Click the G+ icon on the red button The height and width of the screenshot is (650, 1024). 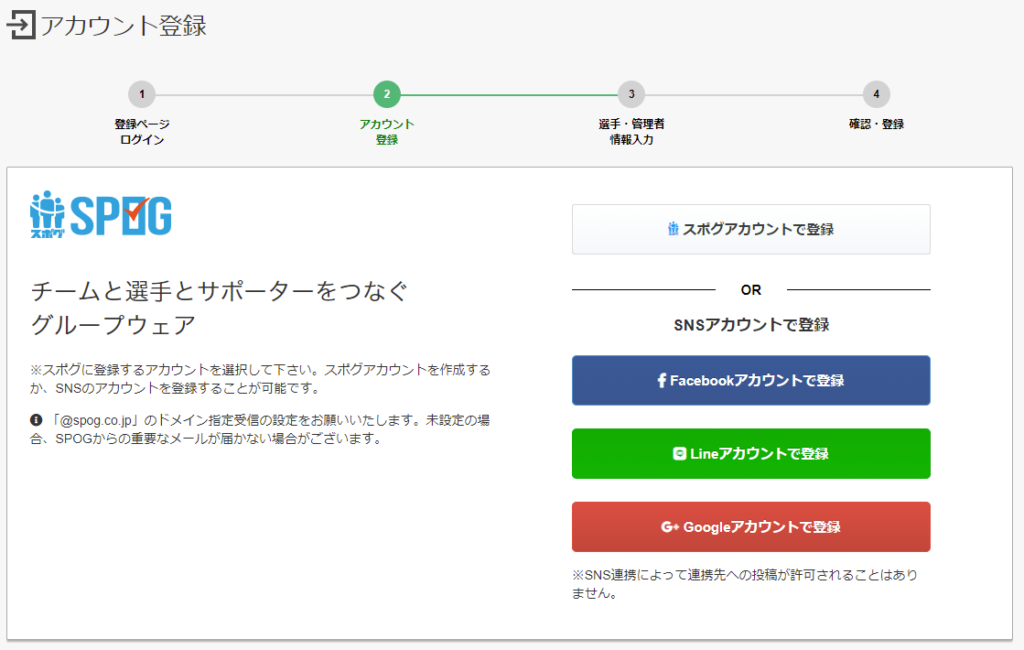670,527
